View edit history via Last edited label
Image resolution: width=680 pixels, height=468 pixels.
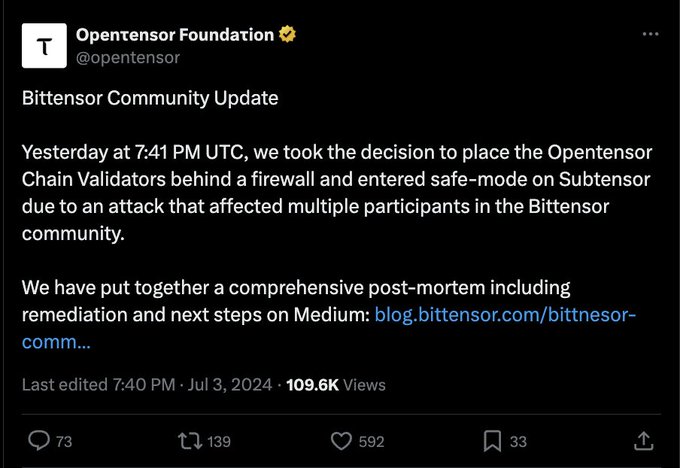[x=98, y=385]
